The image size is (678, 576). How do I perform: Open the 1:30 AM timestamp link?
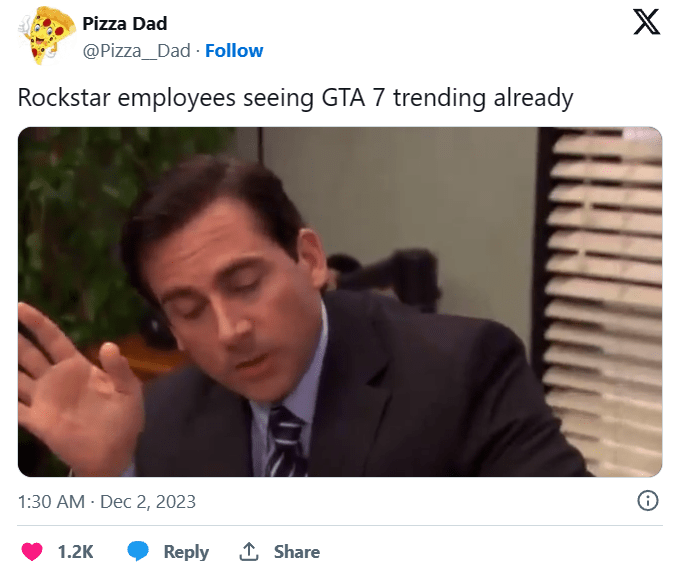point(52,501)
